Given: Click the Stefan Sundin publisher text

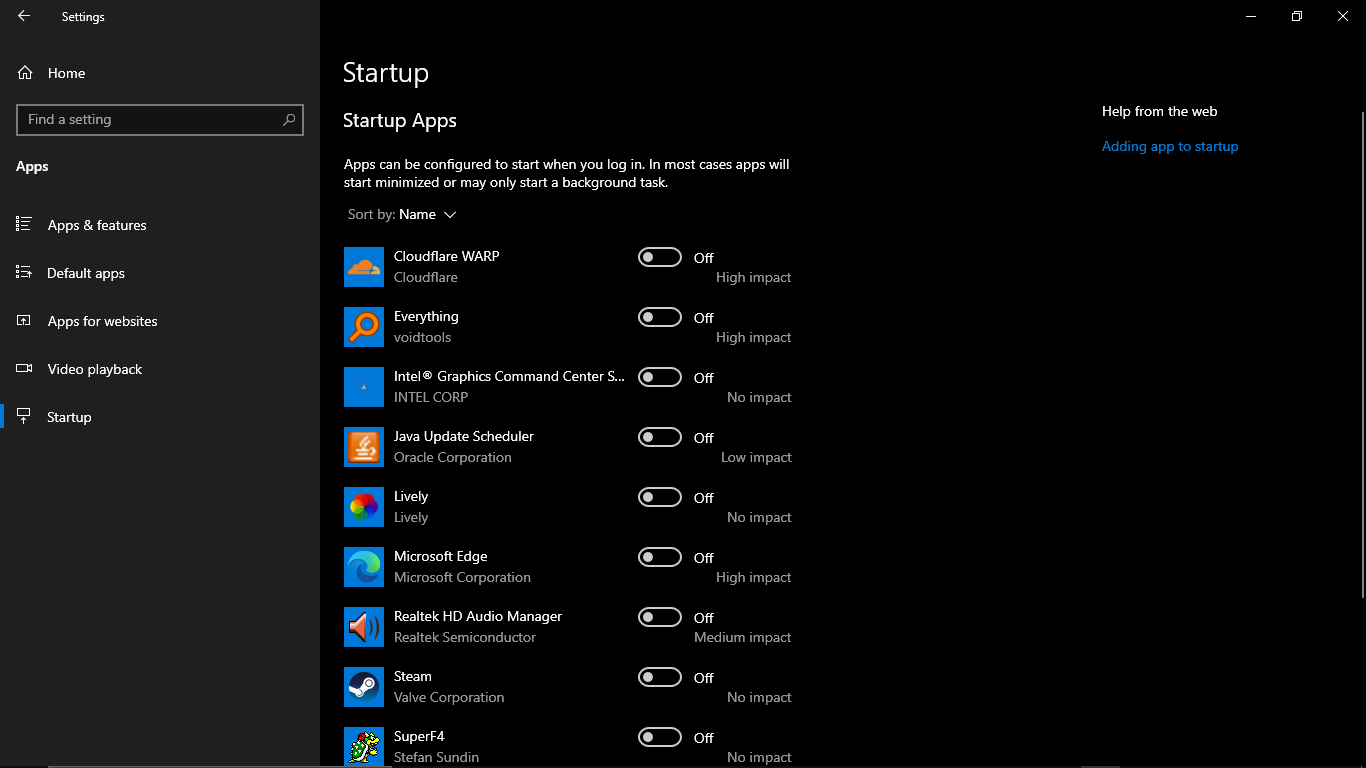Looking at the screenshot, I should tap(436, 757).
